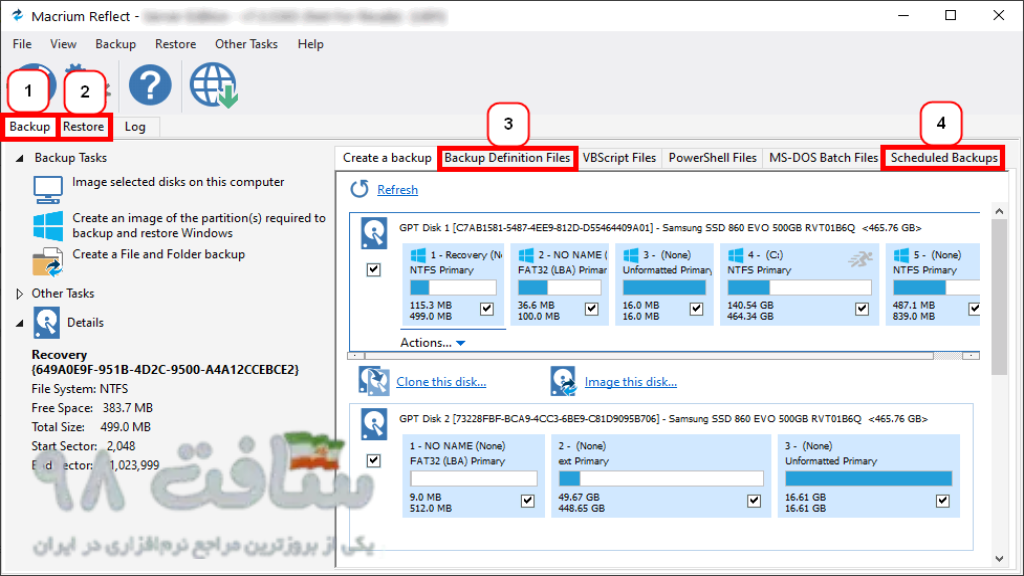Screen dimensions: 1024x576
Task: Select the Backup Definition Files tab
Action: click(x=507, y=158)
